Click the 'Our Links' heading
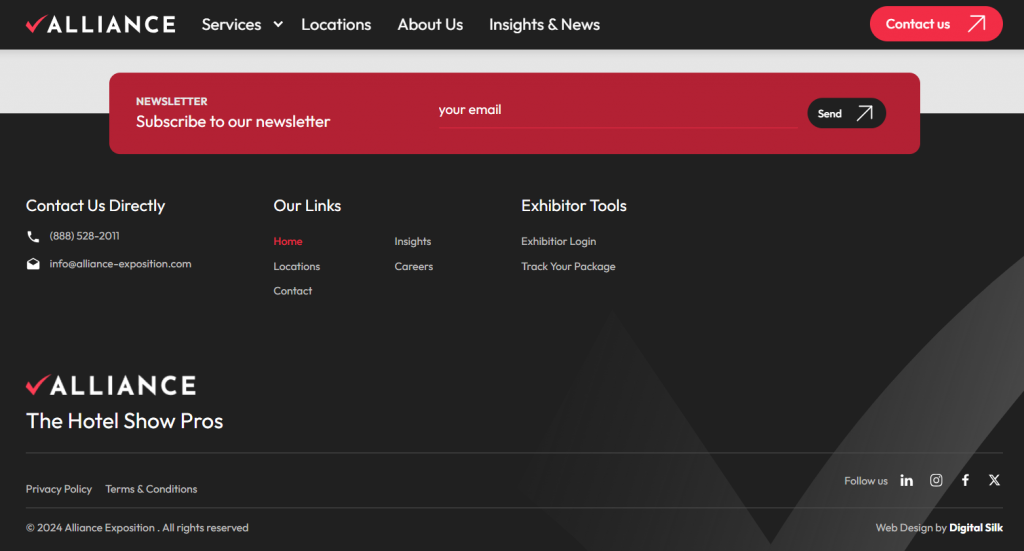 pyautogui.click(x=307, y=206)
